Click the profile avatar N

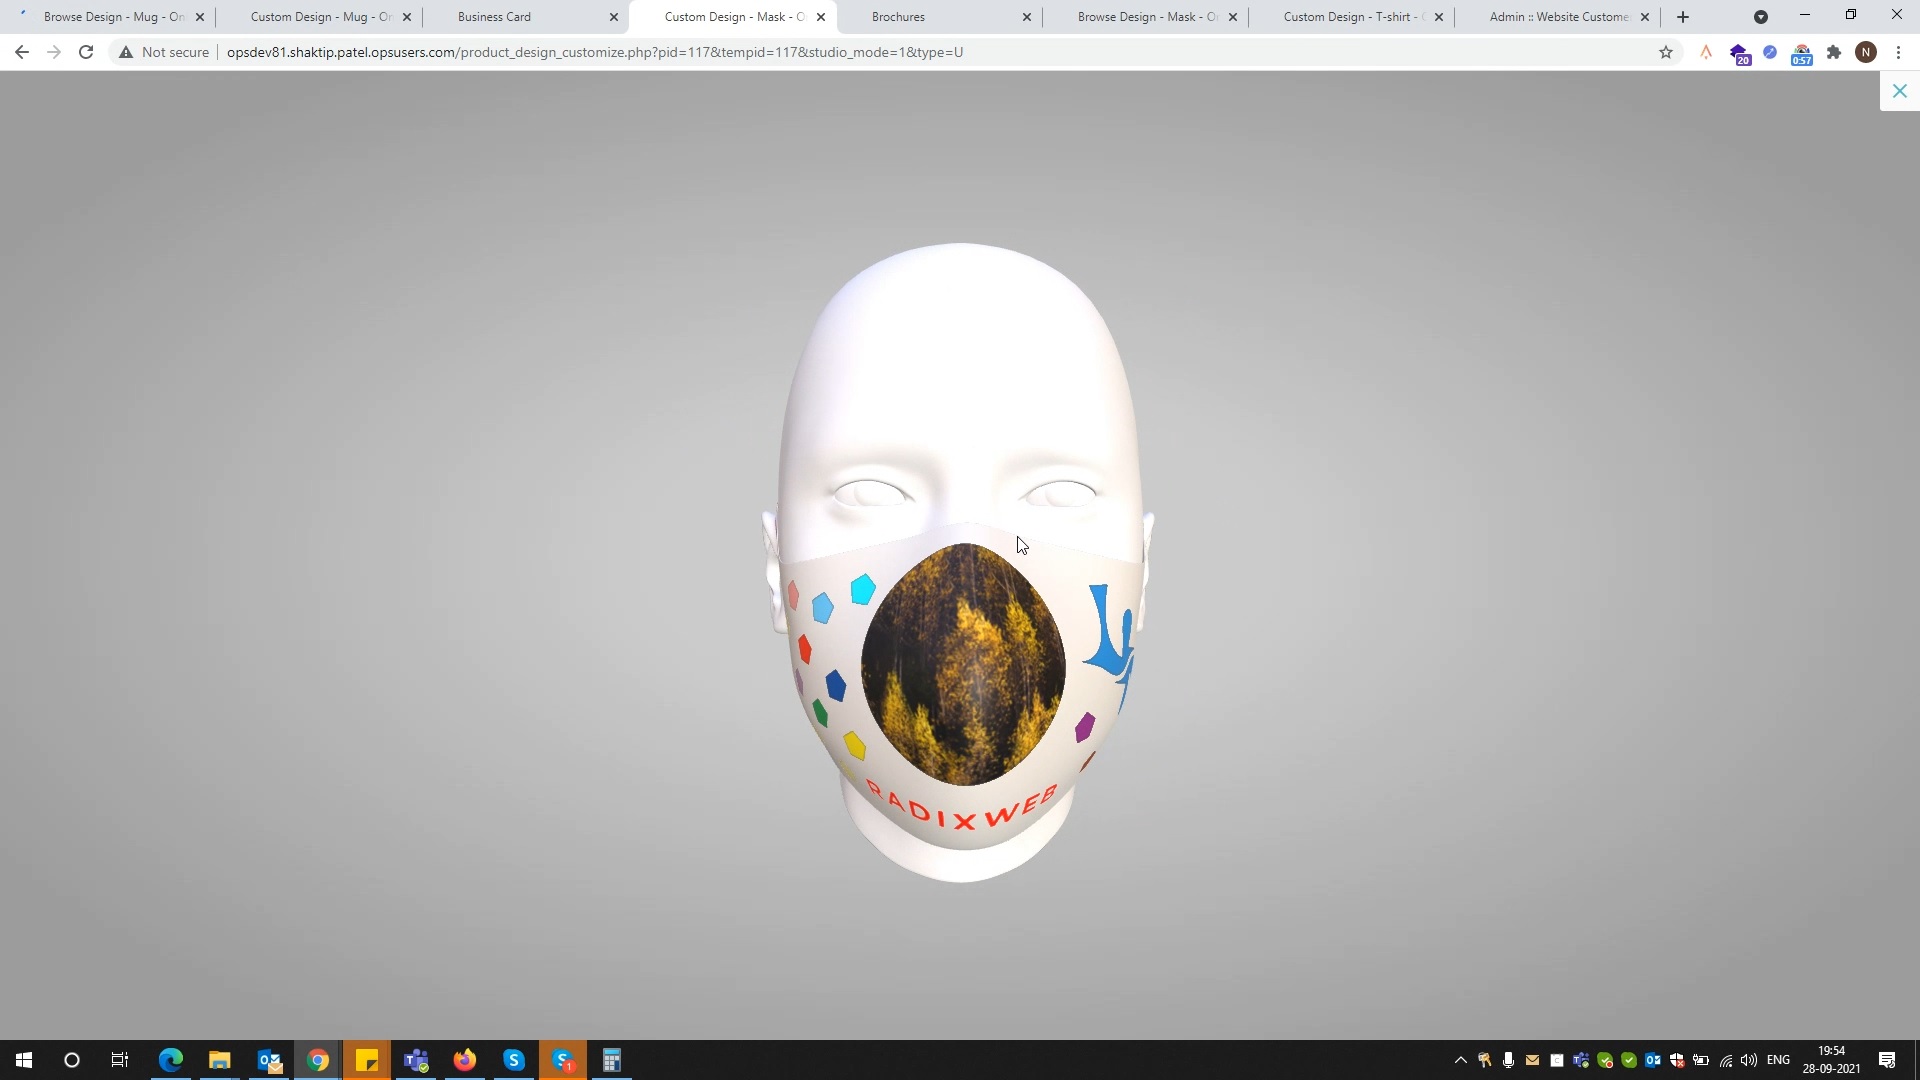pos(1865,52)
